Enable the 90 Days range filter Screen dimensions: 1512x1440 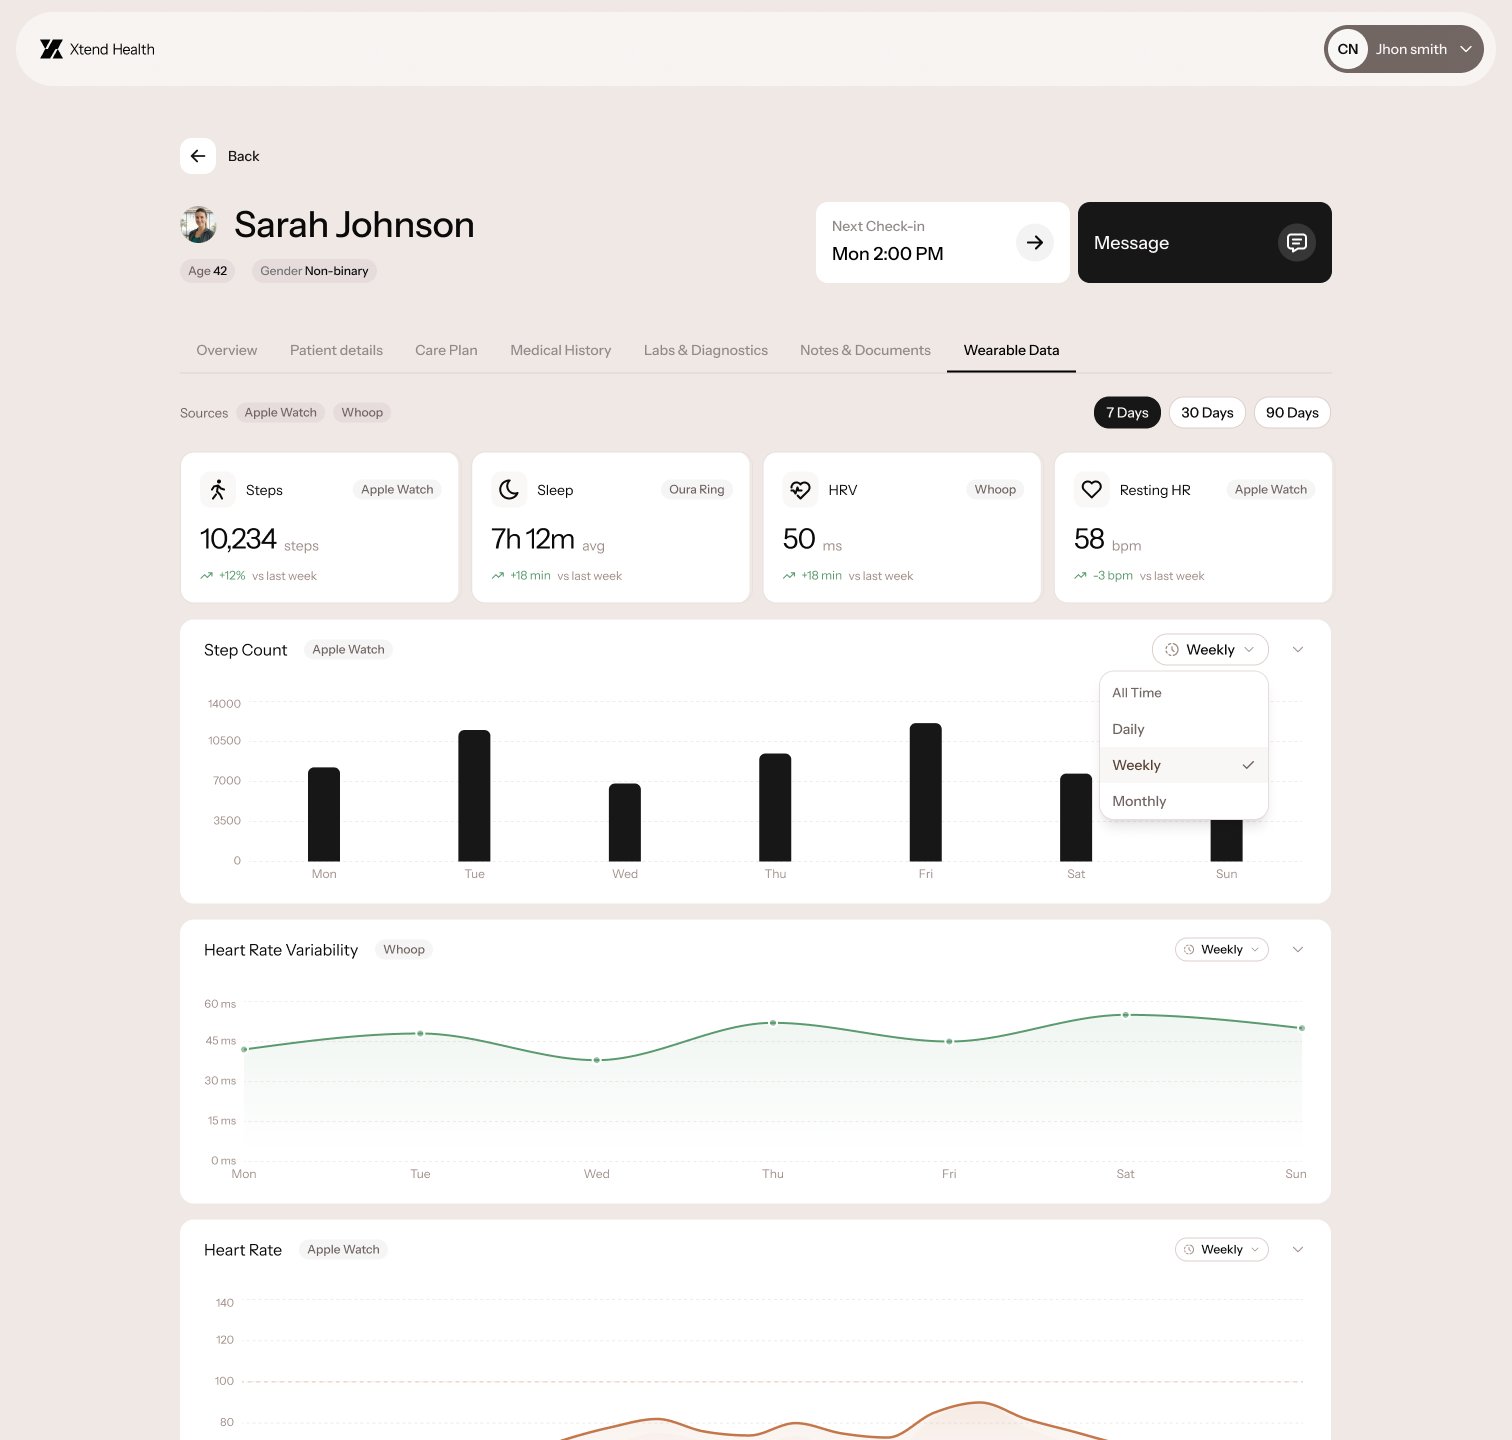coord(1291,412)
